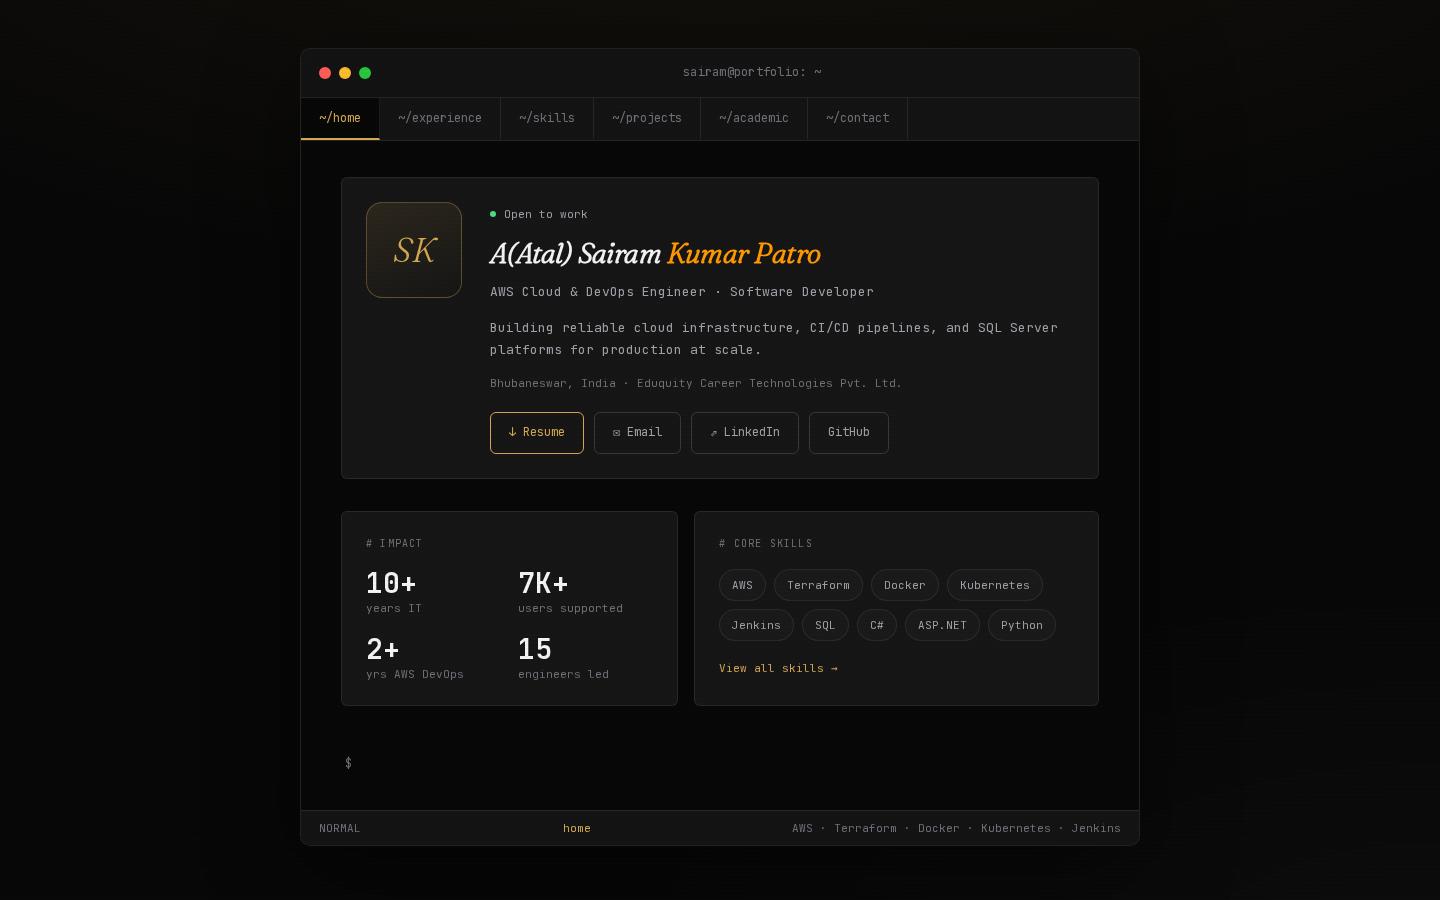Click the yellow traffic-light dot

345,73
